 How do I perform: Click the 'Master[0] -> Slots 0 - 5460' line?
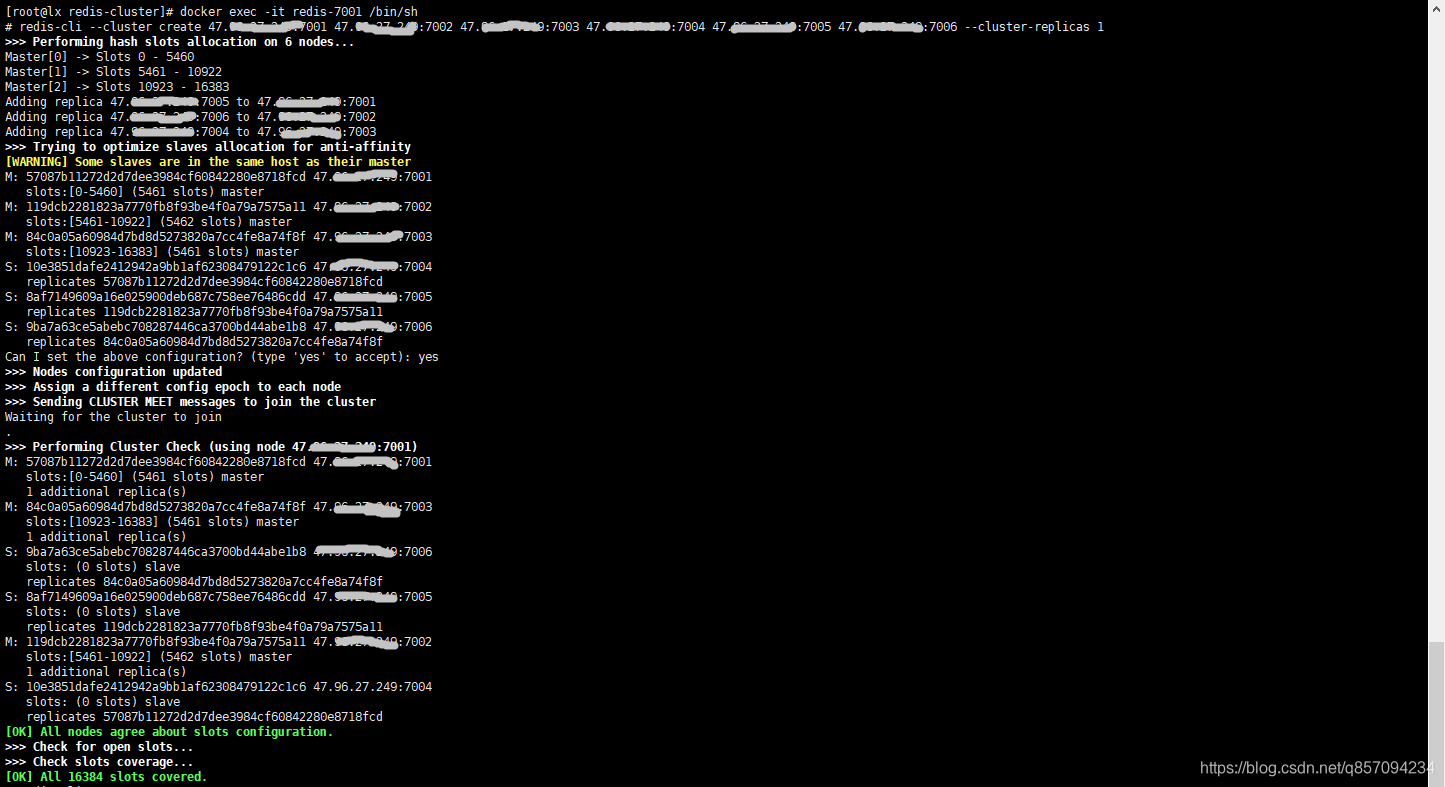[100, 56]
